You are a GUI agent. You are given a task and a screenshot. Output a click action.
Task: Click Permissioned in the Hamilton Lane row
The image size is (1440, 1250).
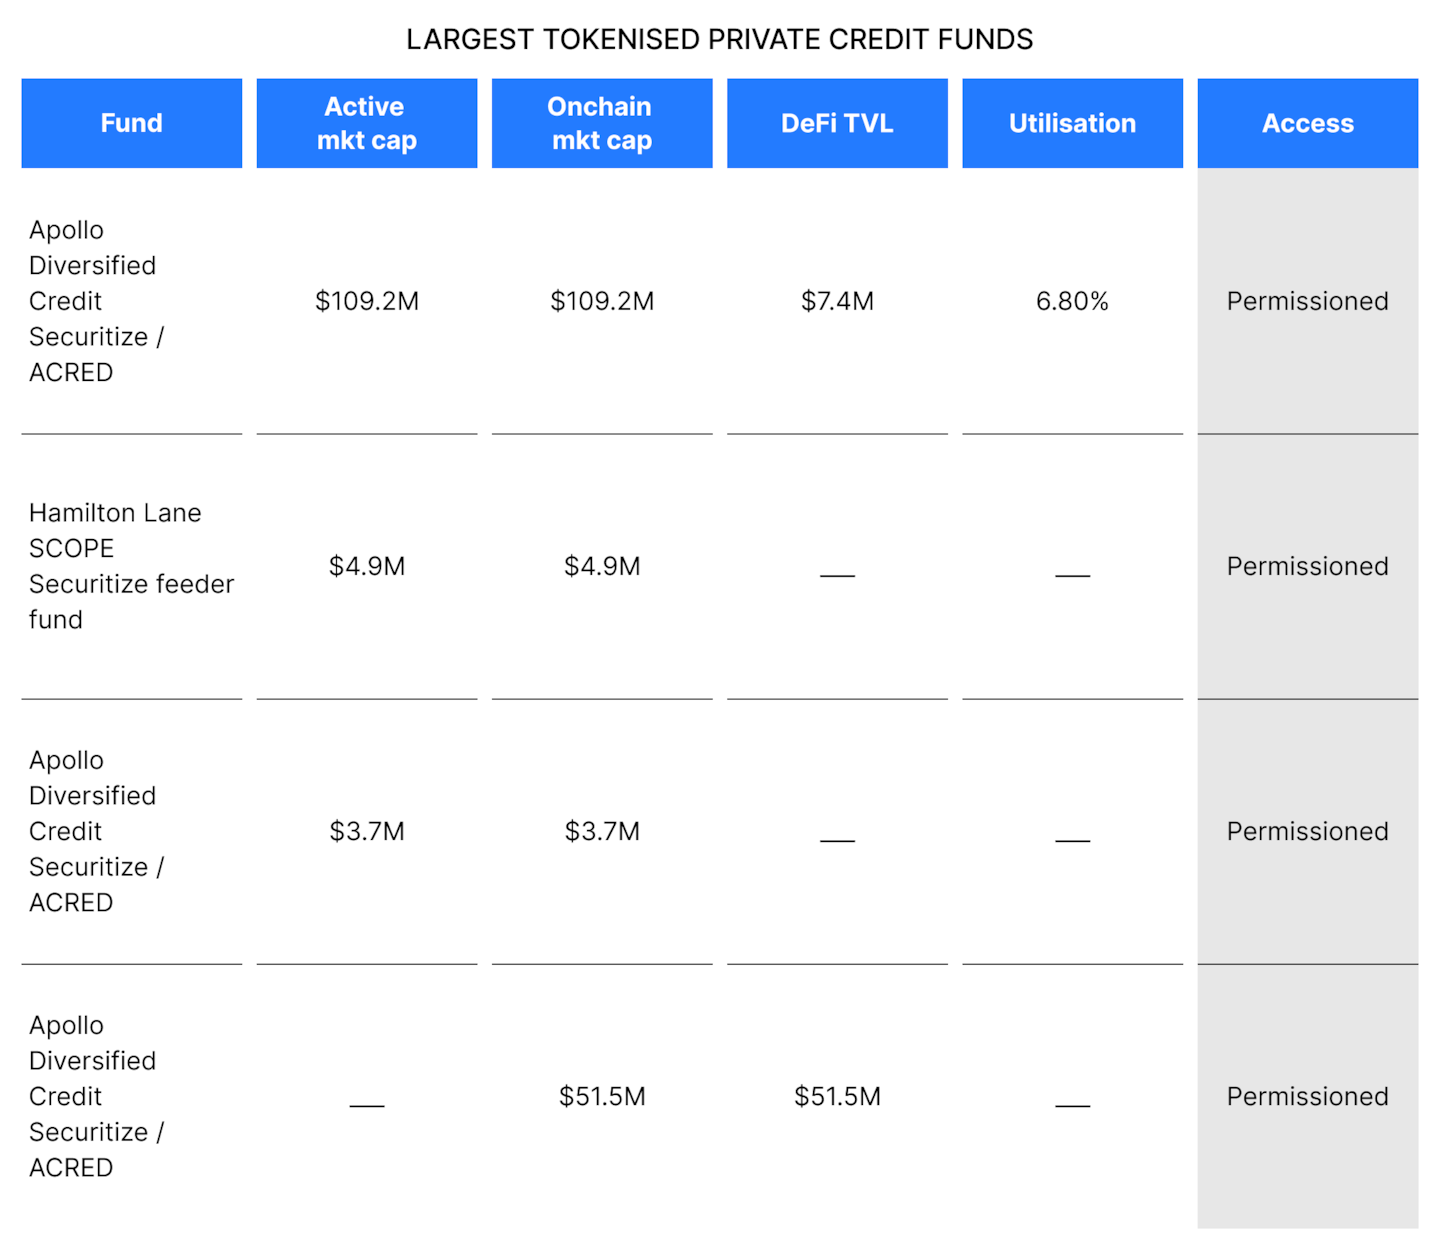click(x=1307, y=566)
